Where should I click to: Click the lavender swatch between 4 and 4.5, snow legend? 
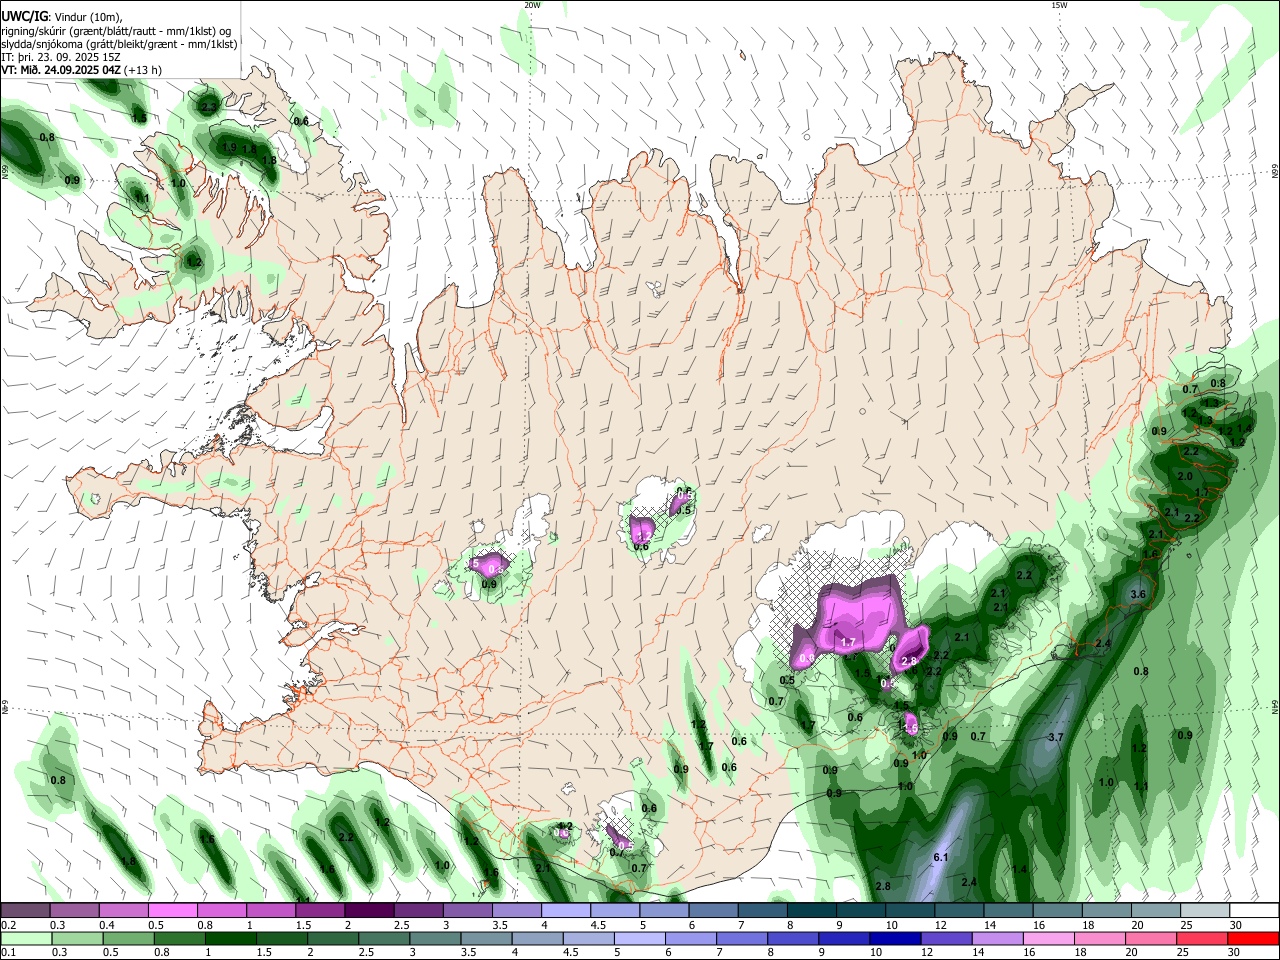(x=565, y=910)
